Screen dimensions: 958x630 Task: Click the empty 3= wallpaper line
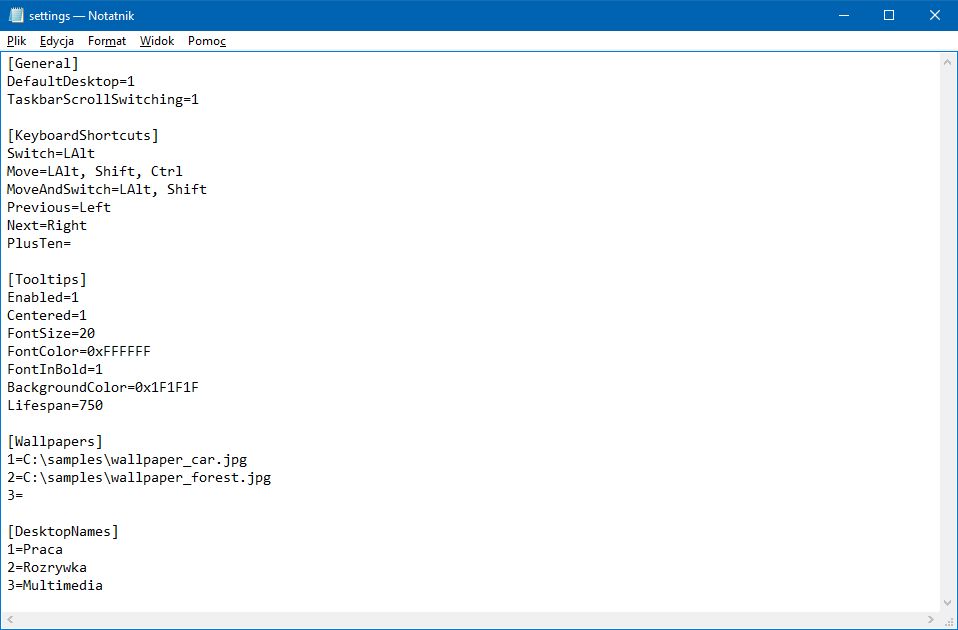(15, 496)
